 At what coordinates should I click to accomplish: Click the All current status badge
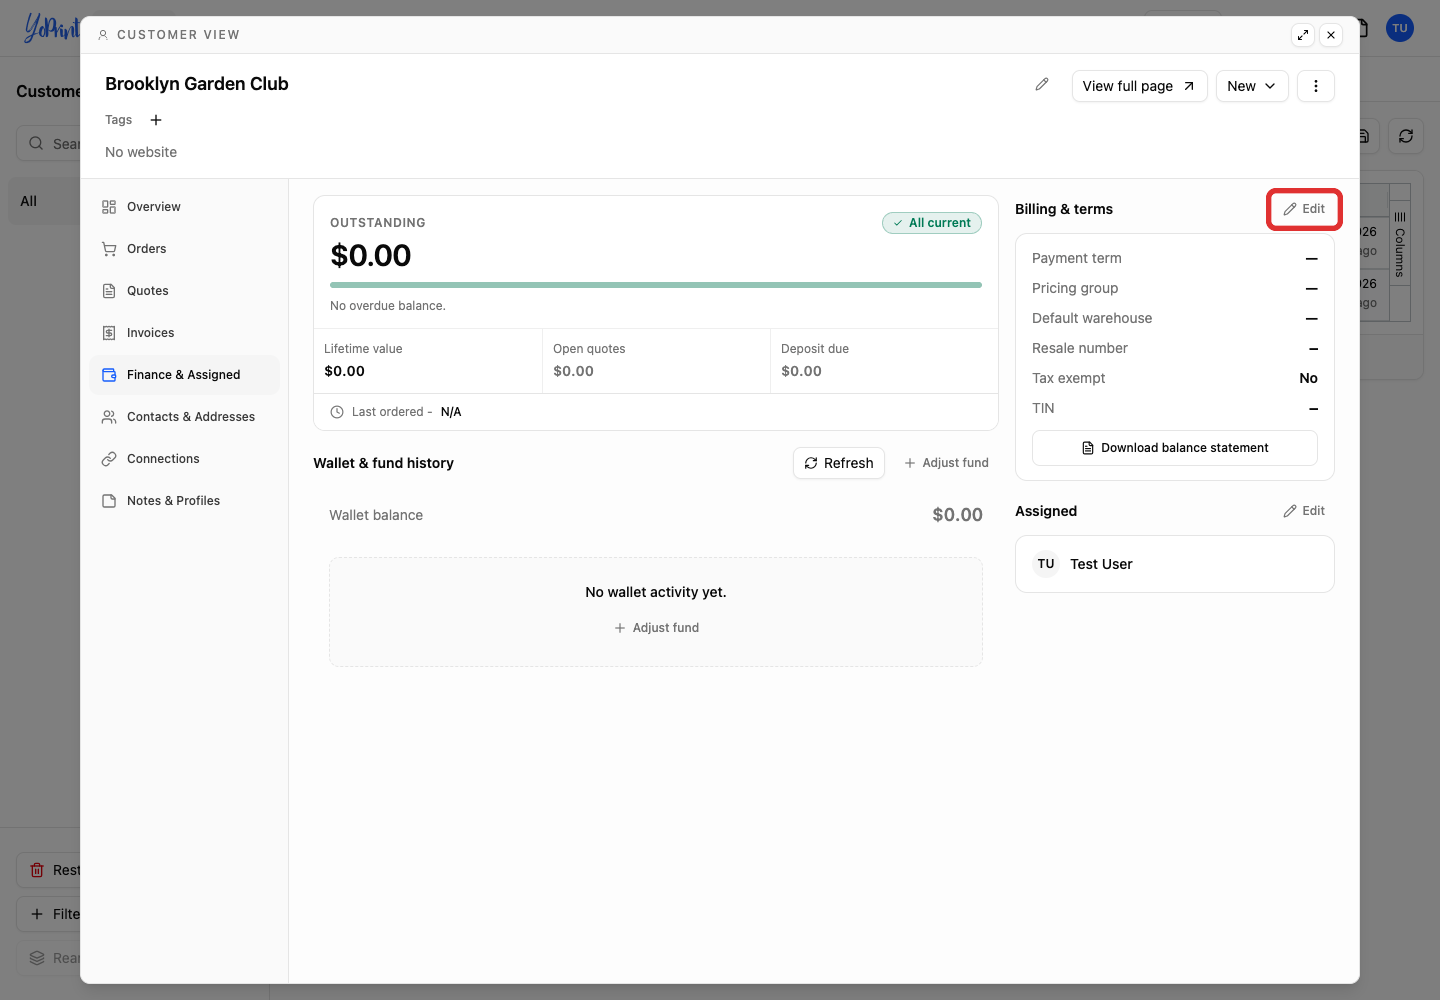coord(932,223)
